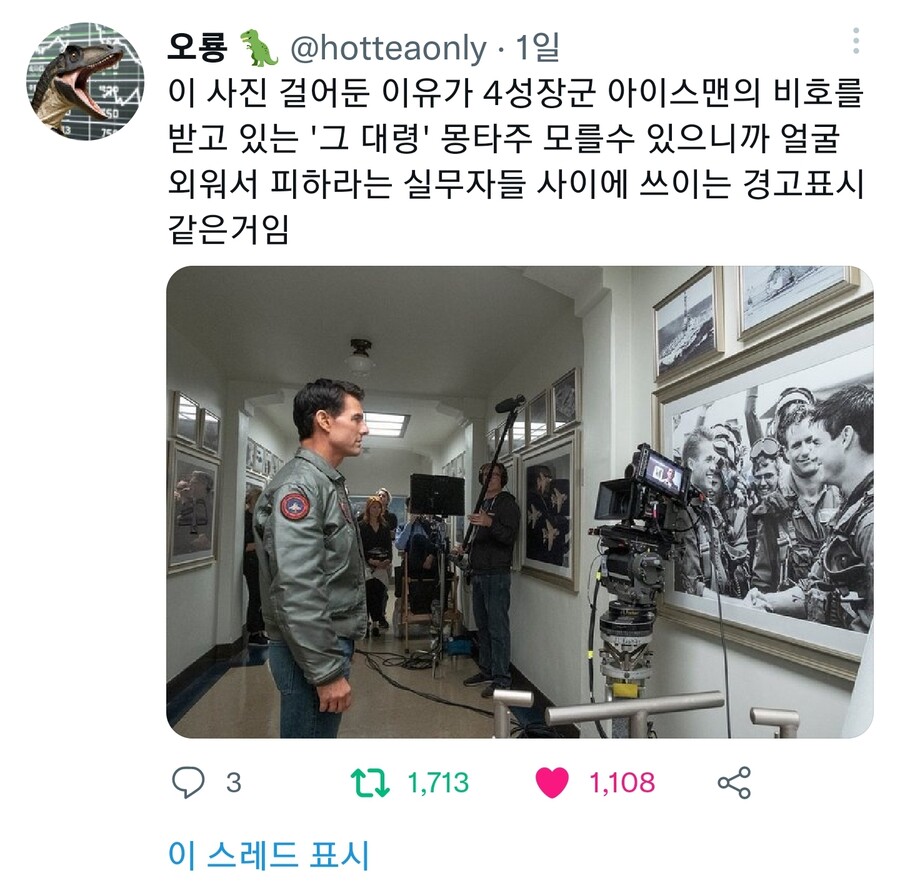Image resolution: width=900 pixels, height=888 pixels.
Task: View the 1,713 retweets count
Action: (438, 783)
